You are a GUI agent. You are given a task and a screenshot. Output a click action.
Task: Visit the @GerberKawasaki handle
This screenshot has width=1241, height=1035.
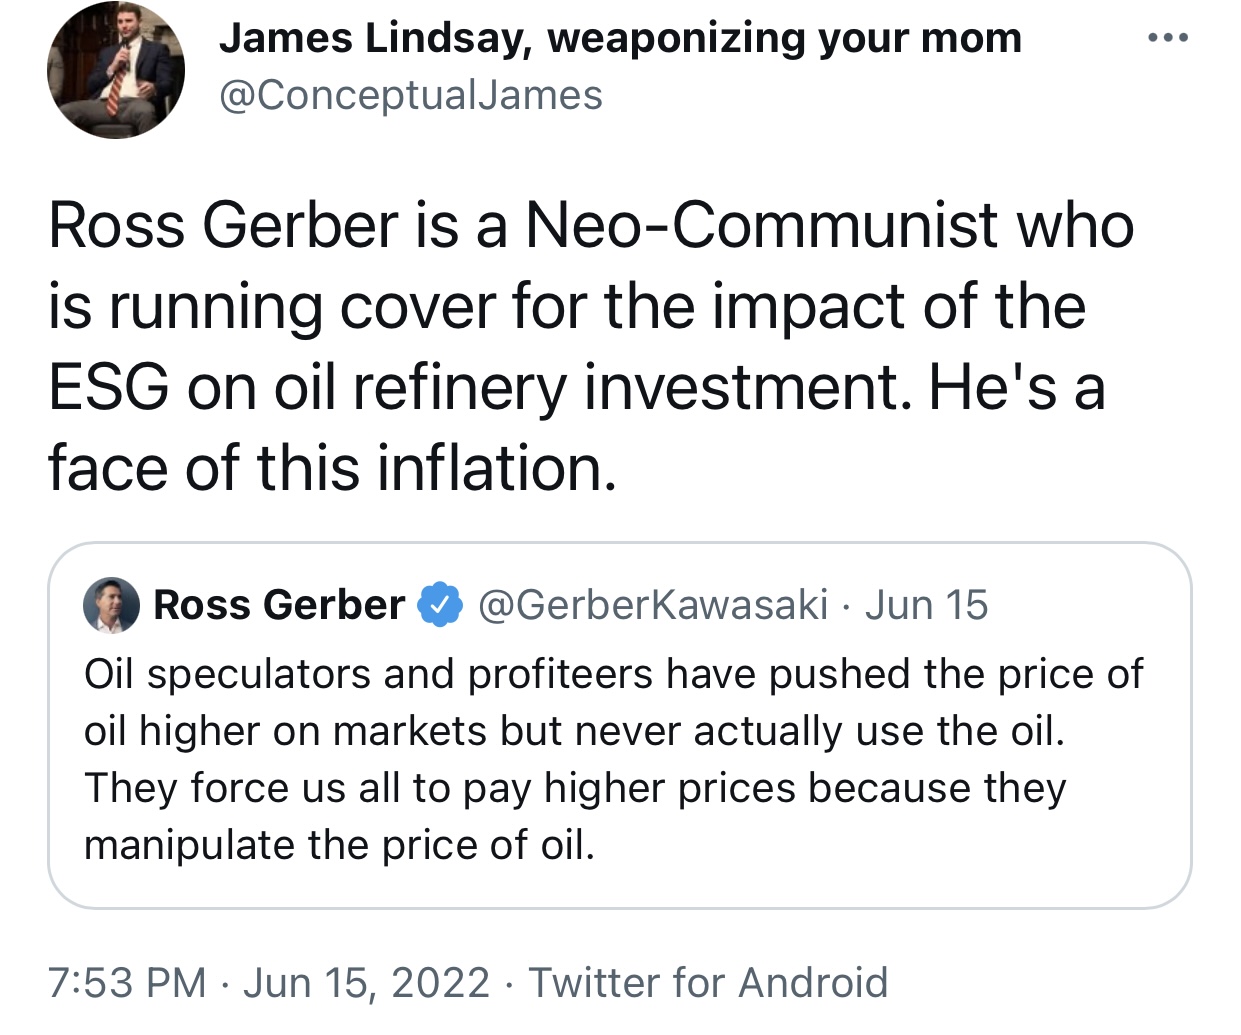click(x=653, y=605)
